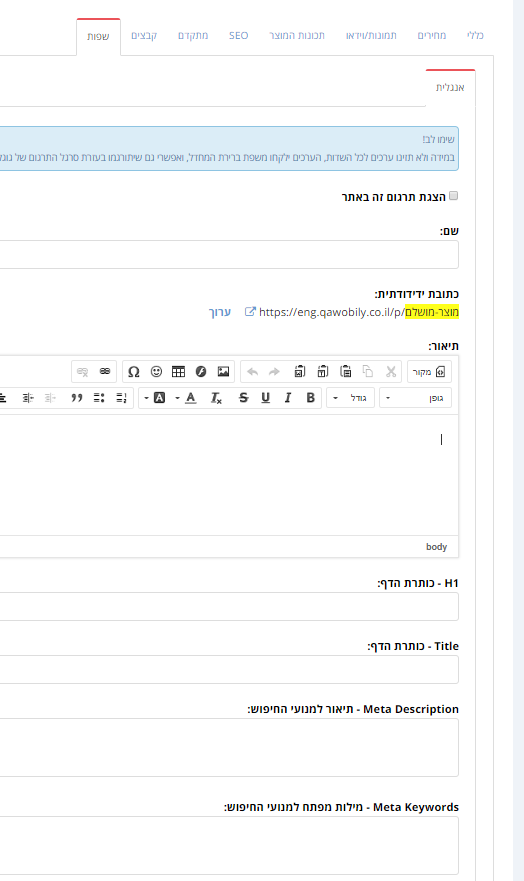Screen dimensions: 524x881
Task: Click the ערוך edit link
Action: click(x=220, y=312)
